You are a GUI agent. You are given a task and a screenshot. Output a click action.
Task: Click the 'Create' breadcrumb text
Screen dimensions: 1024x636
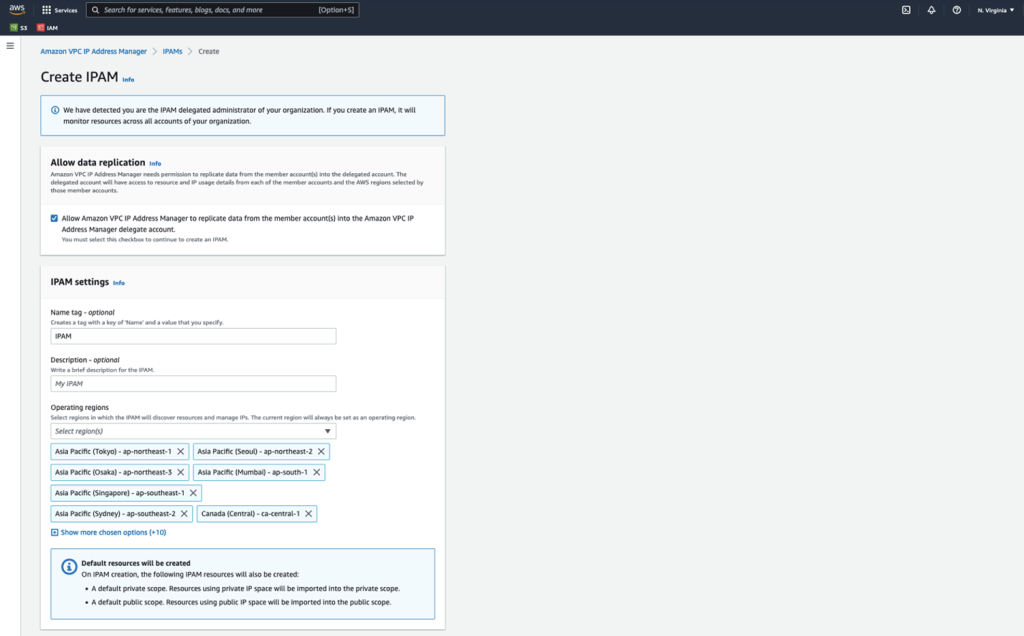click(x=209, y=51)
